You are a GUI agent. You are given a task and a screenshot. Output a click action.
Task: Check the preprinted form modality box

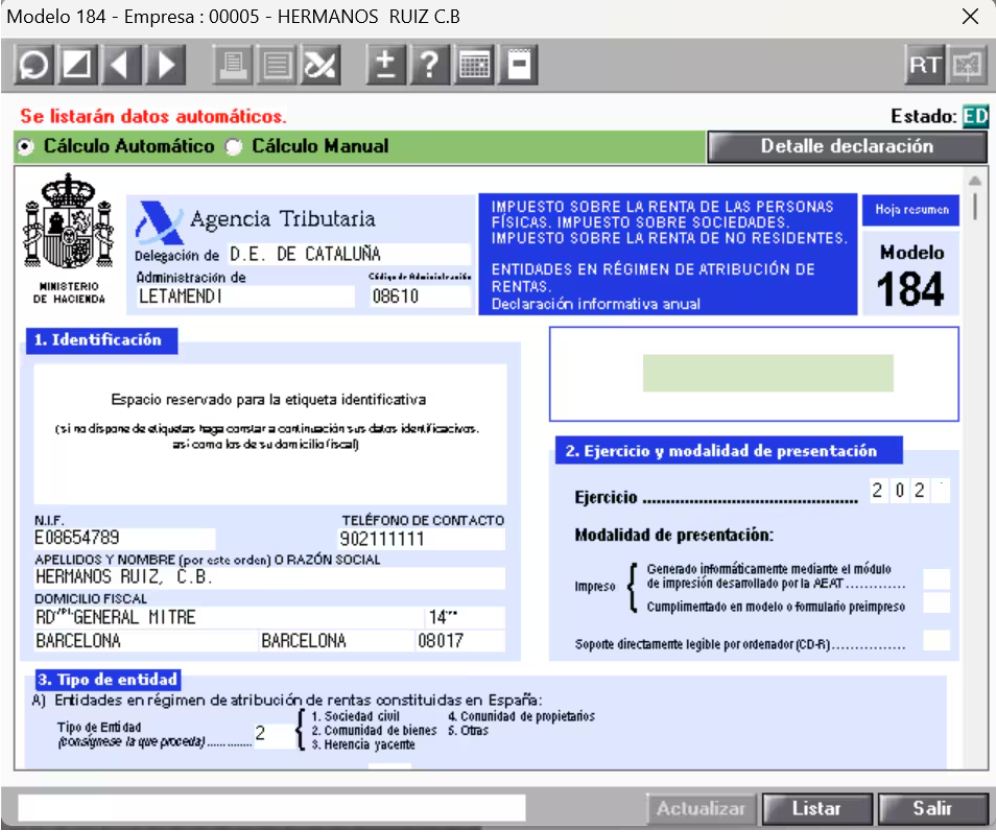[936, 603]
